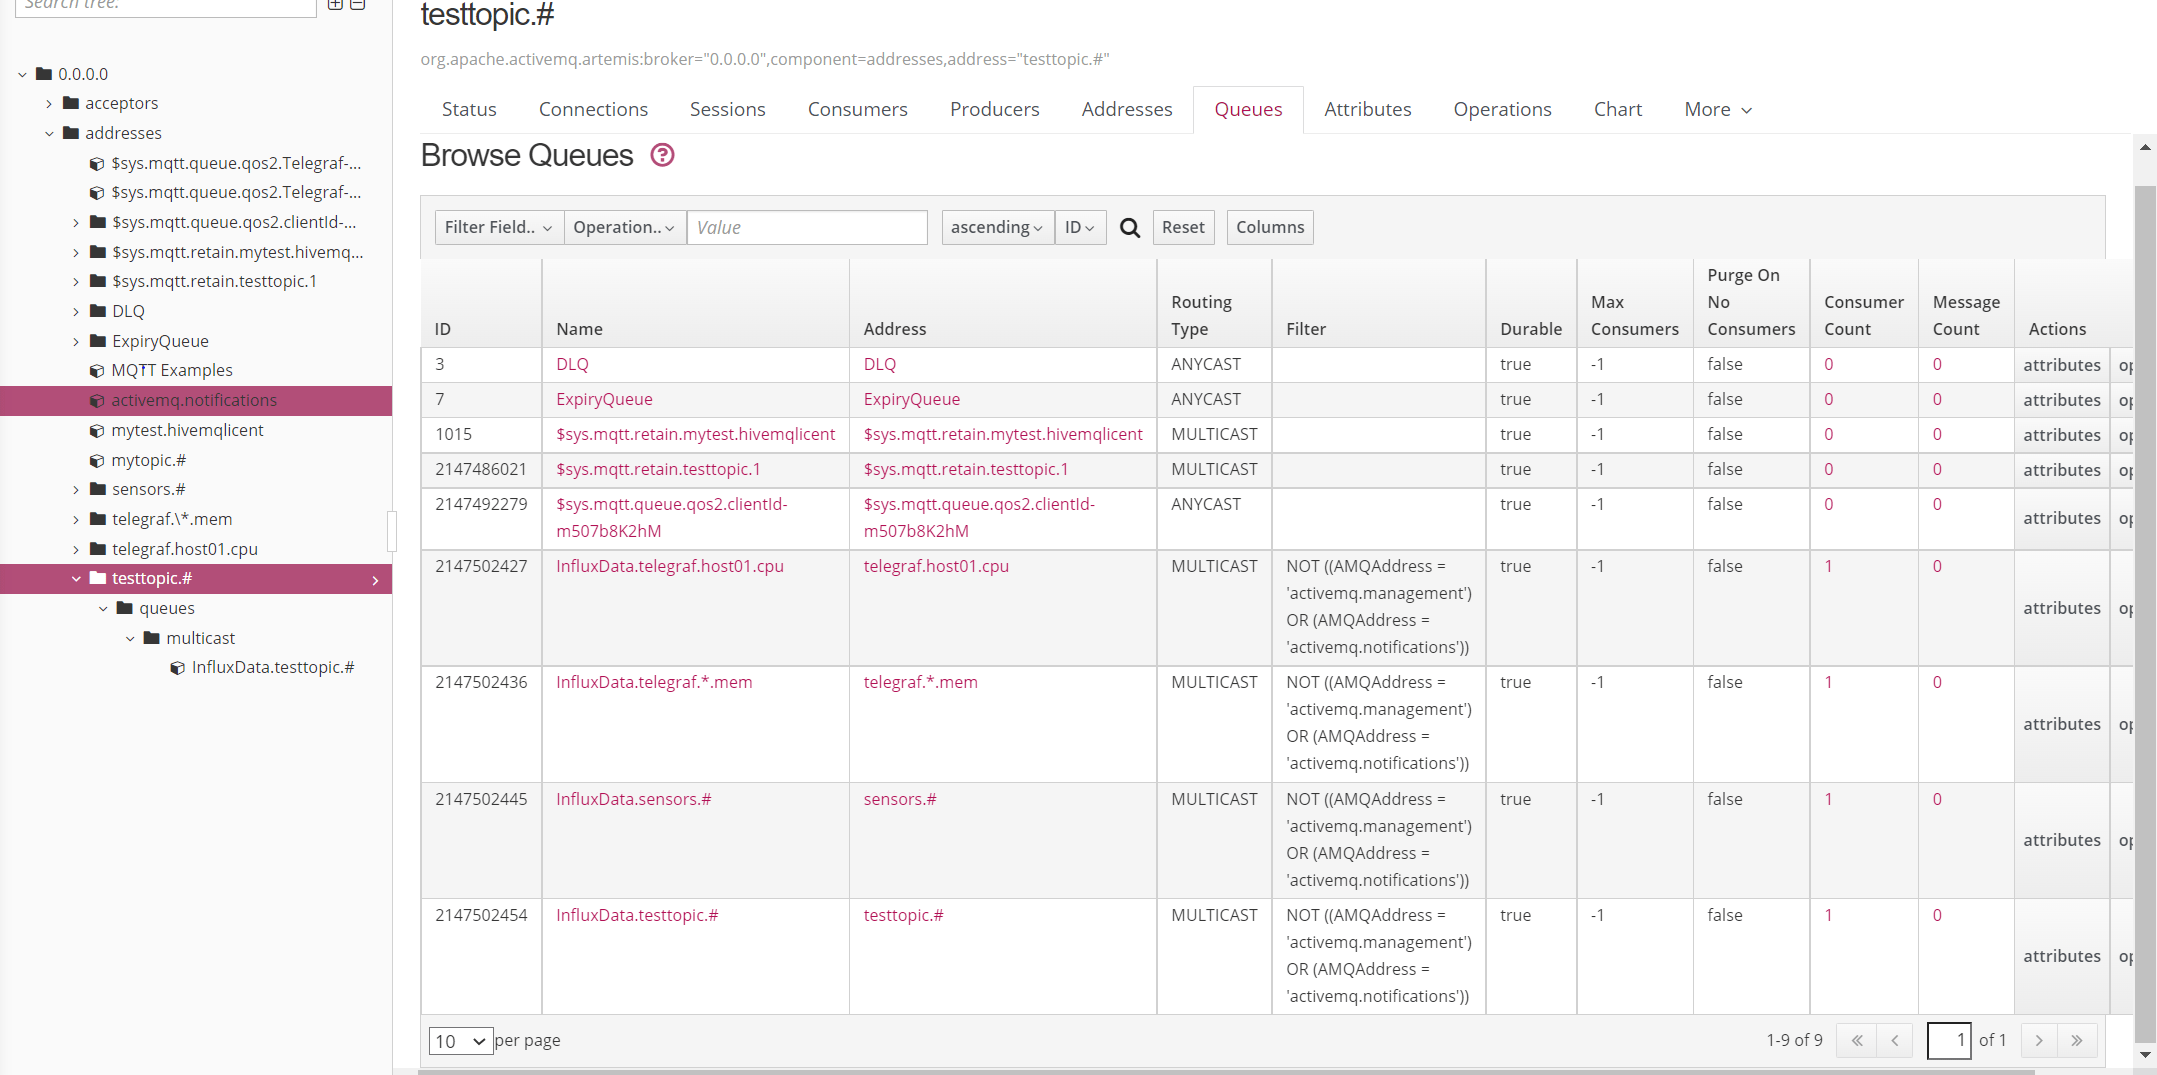Open the Browse Queues help icon
Image resolution: width=2157 pixels, height=1075 pixels.
661,155
